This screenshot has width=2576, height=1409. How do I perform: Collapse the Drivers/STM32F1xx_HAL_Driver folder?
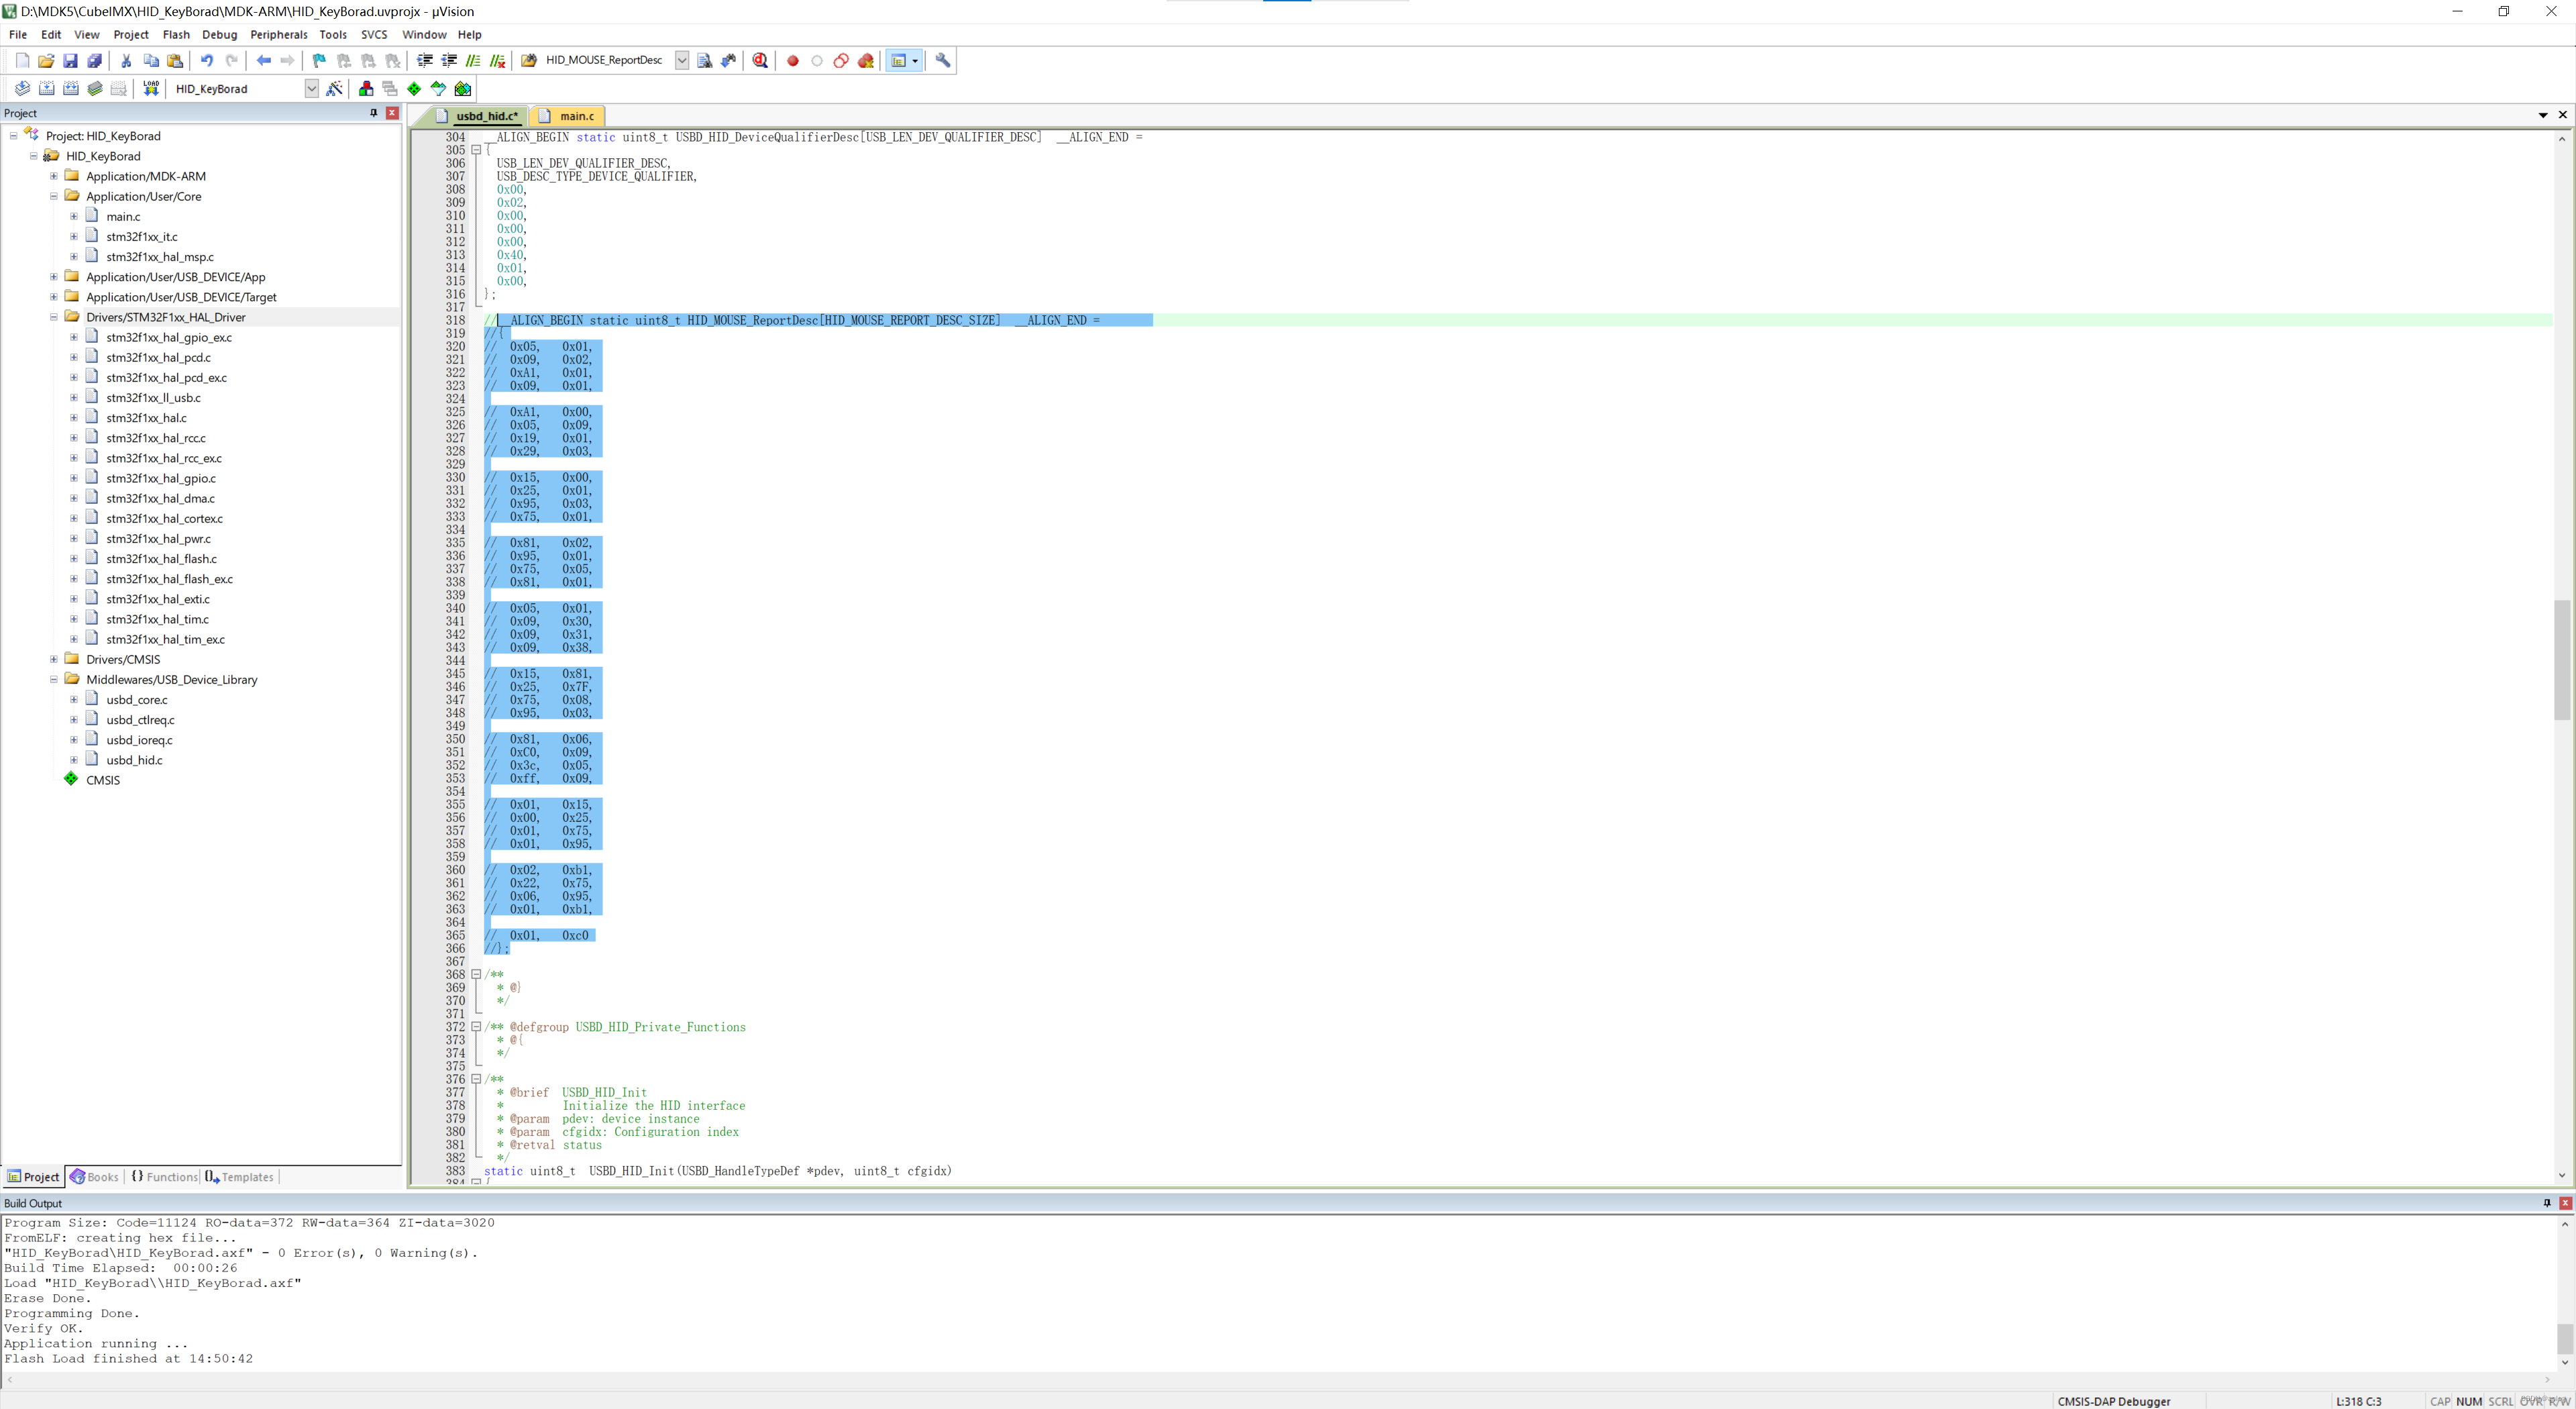[54, 317]
